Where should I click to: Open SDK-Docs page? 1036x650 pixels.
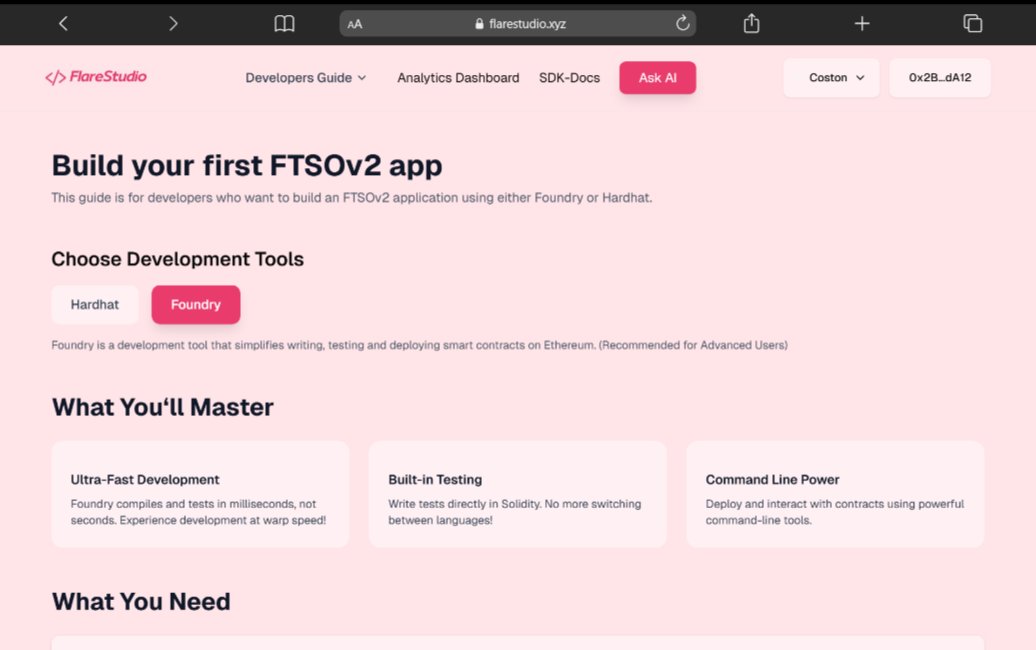coord(569,78)
